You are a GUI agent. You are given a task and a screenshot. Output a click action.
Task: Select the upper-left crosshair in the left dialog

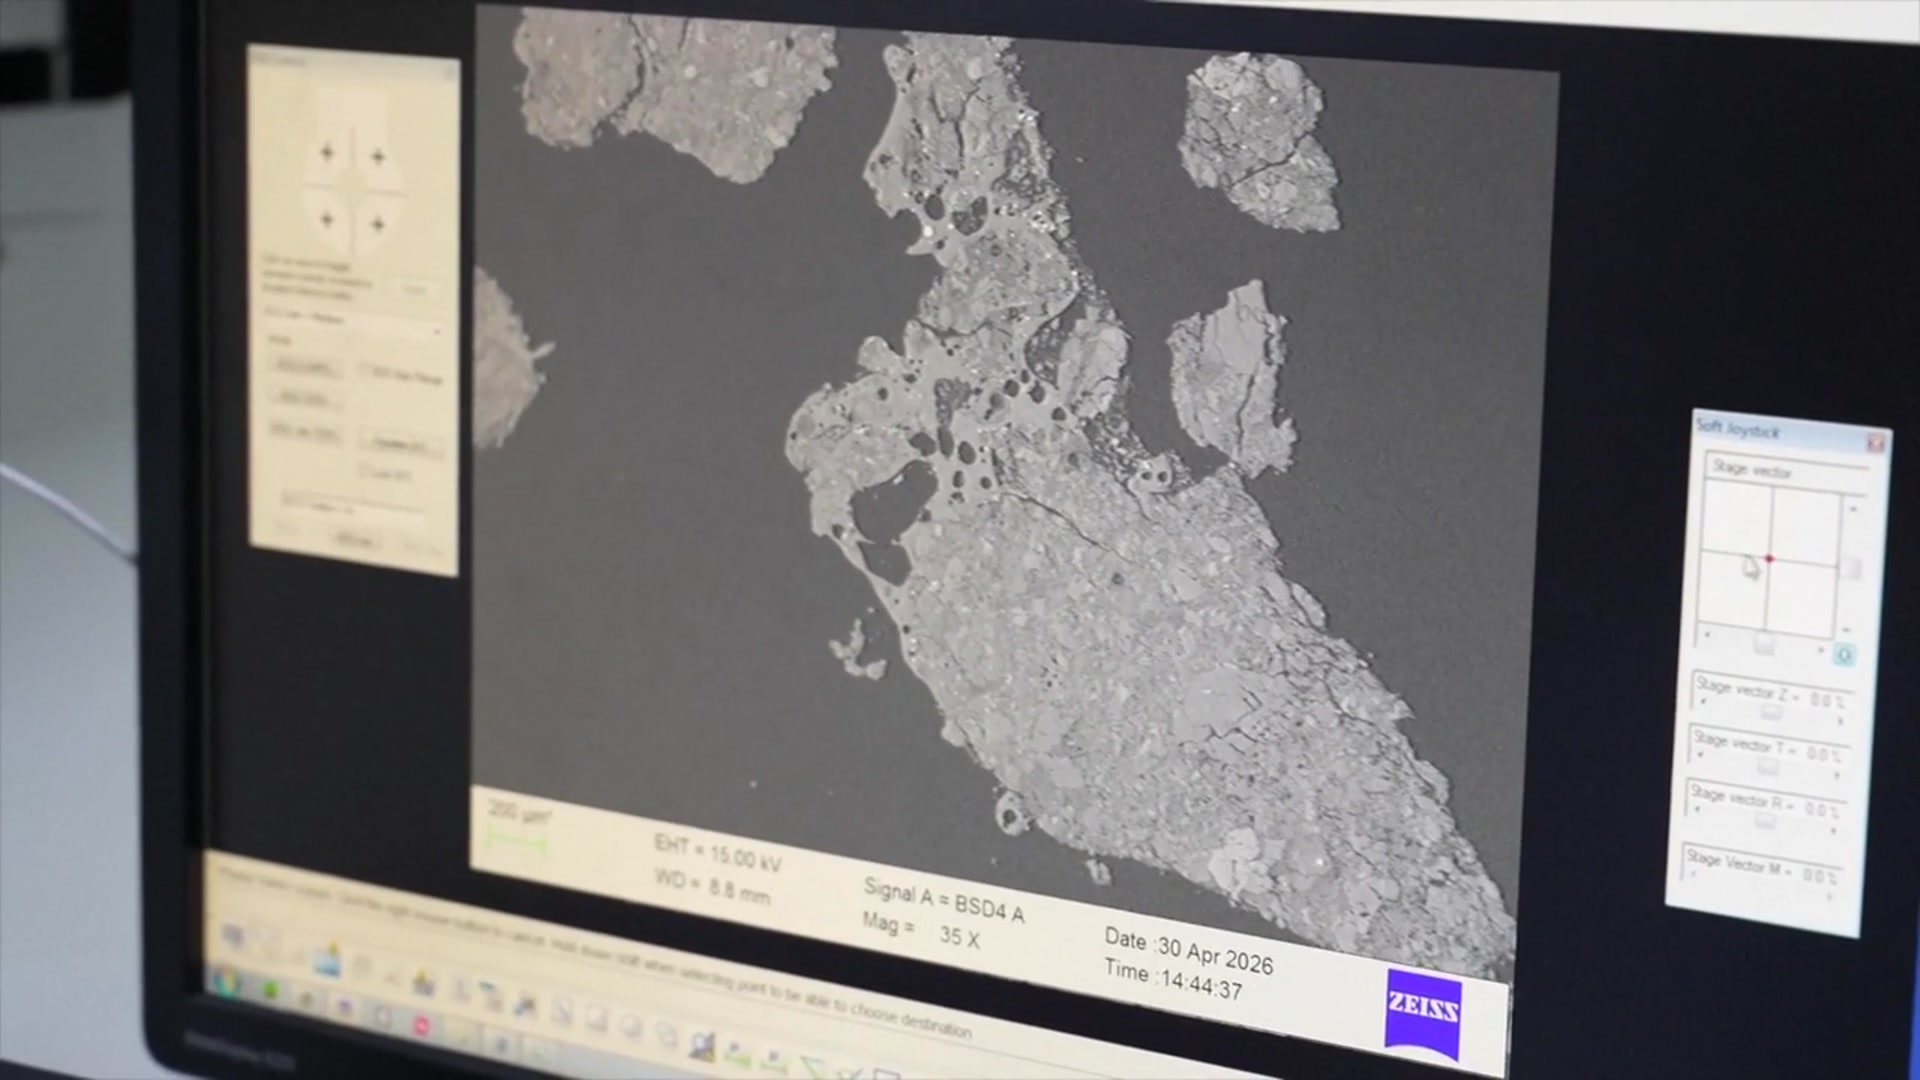tap(327, 153)
